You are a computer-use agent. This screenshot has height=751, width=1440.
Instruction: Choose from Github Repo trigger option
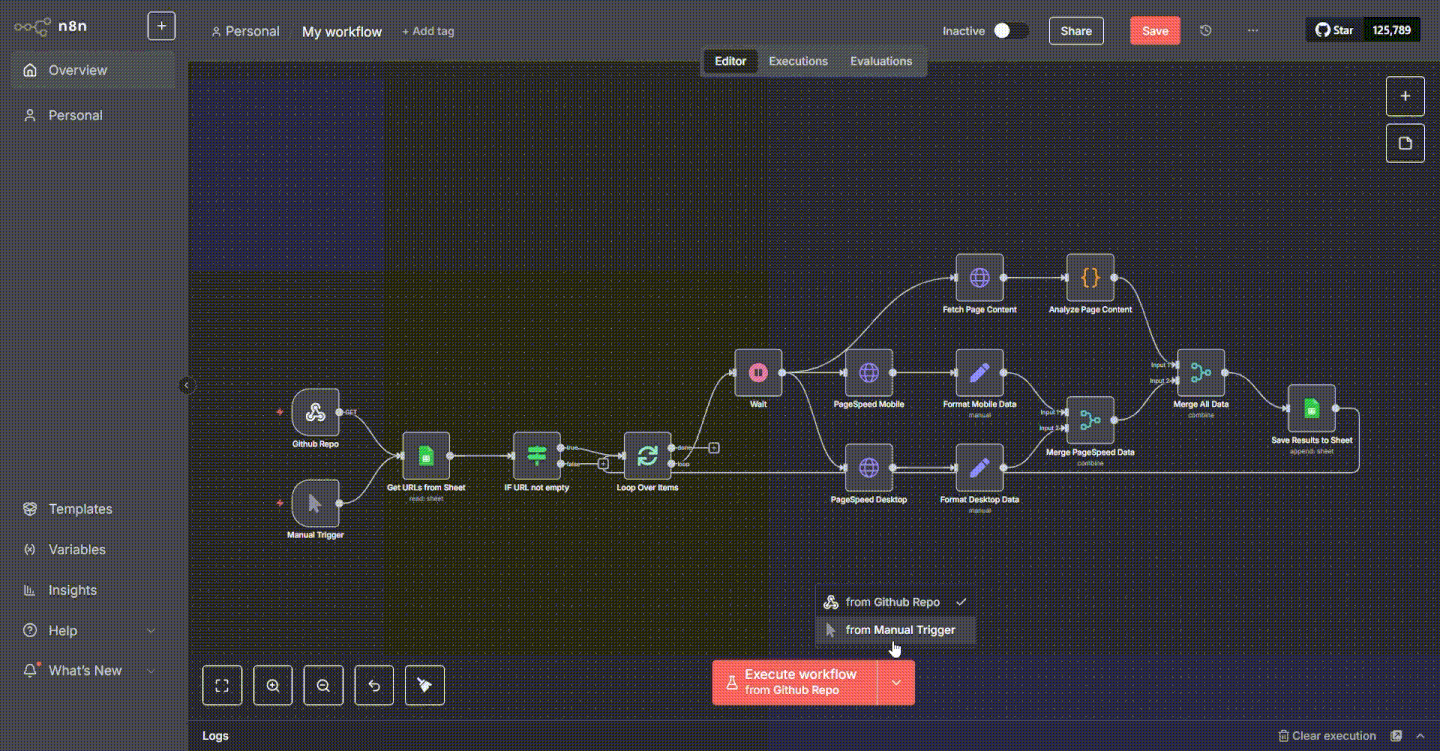point(895,602)
